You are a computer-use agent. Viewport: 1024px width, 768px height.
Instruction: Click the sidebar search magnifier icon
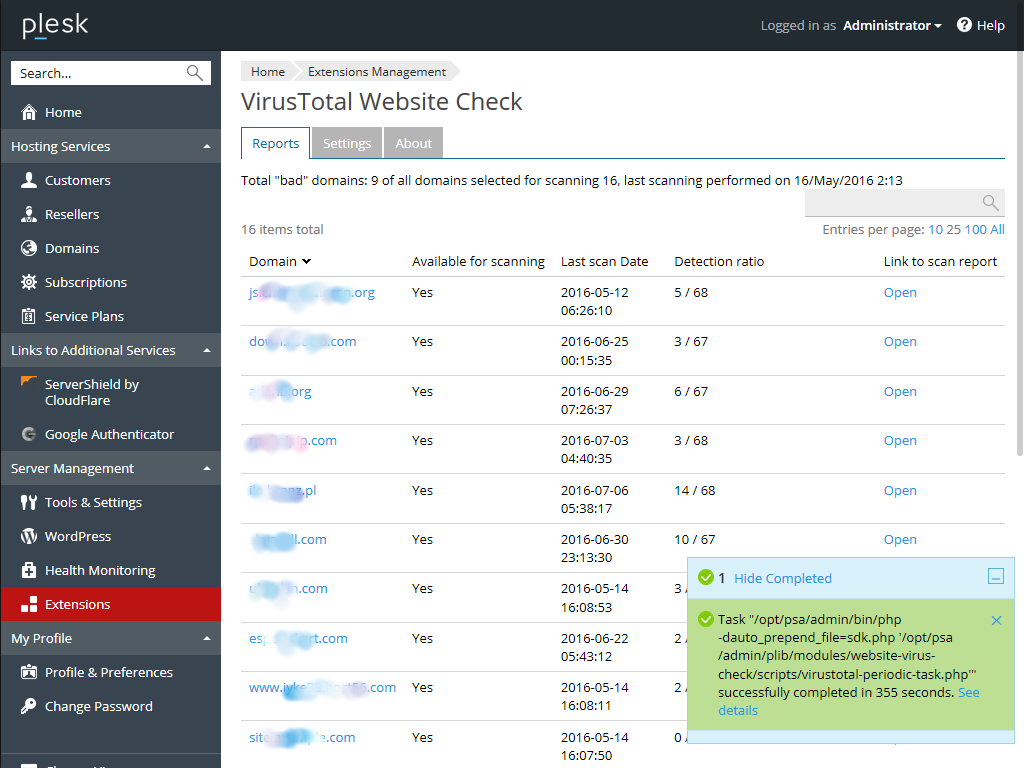(195, 72)
